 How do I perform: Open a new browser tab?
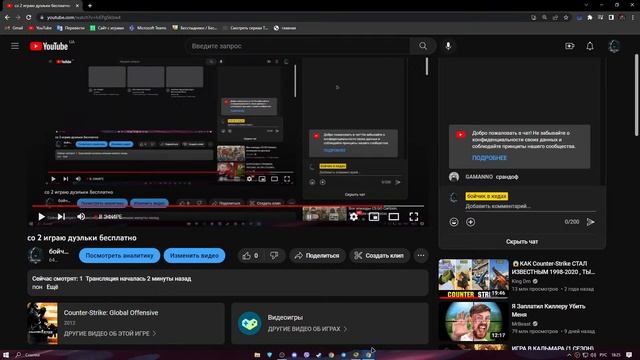90,6
